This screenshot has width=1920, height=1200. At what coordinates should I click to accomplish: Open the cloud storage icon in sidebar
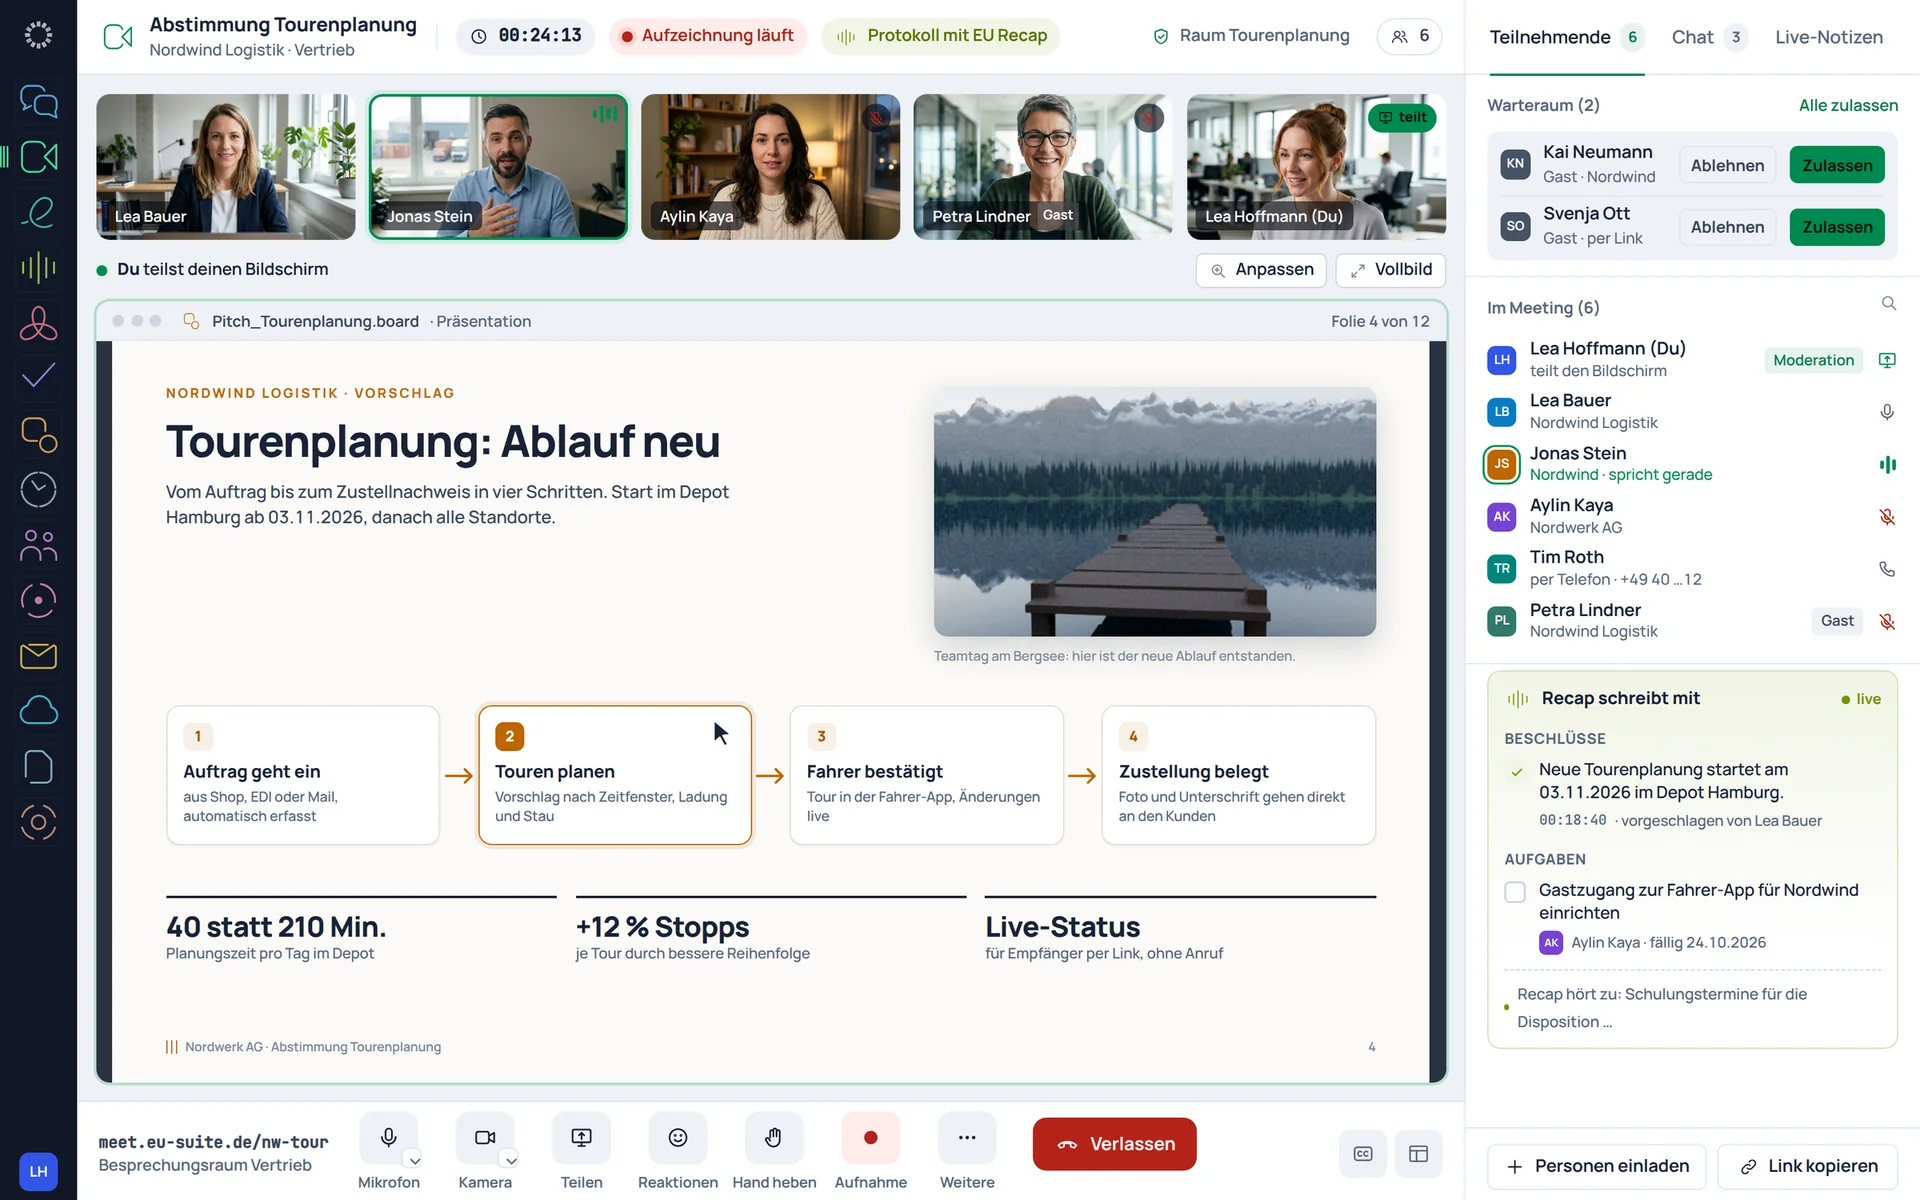(38, 711)
